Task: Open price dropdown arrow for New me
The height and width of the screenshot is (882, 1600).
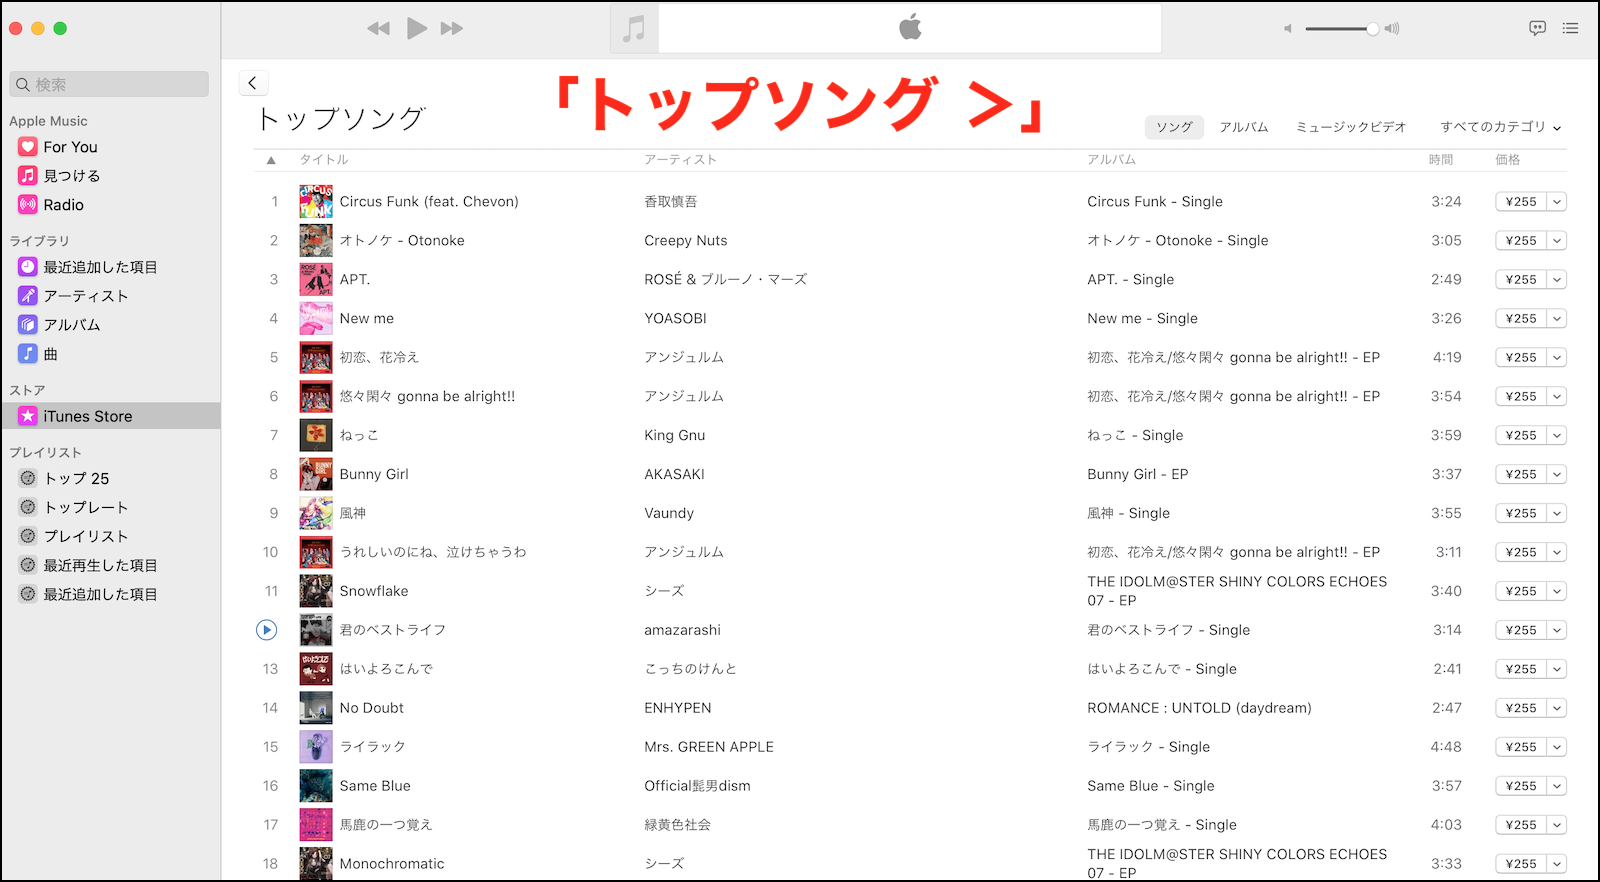Action: pos(1557,319)
